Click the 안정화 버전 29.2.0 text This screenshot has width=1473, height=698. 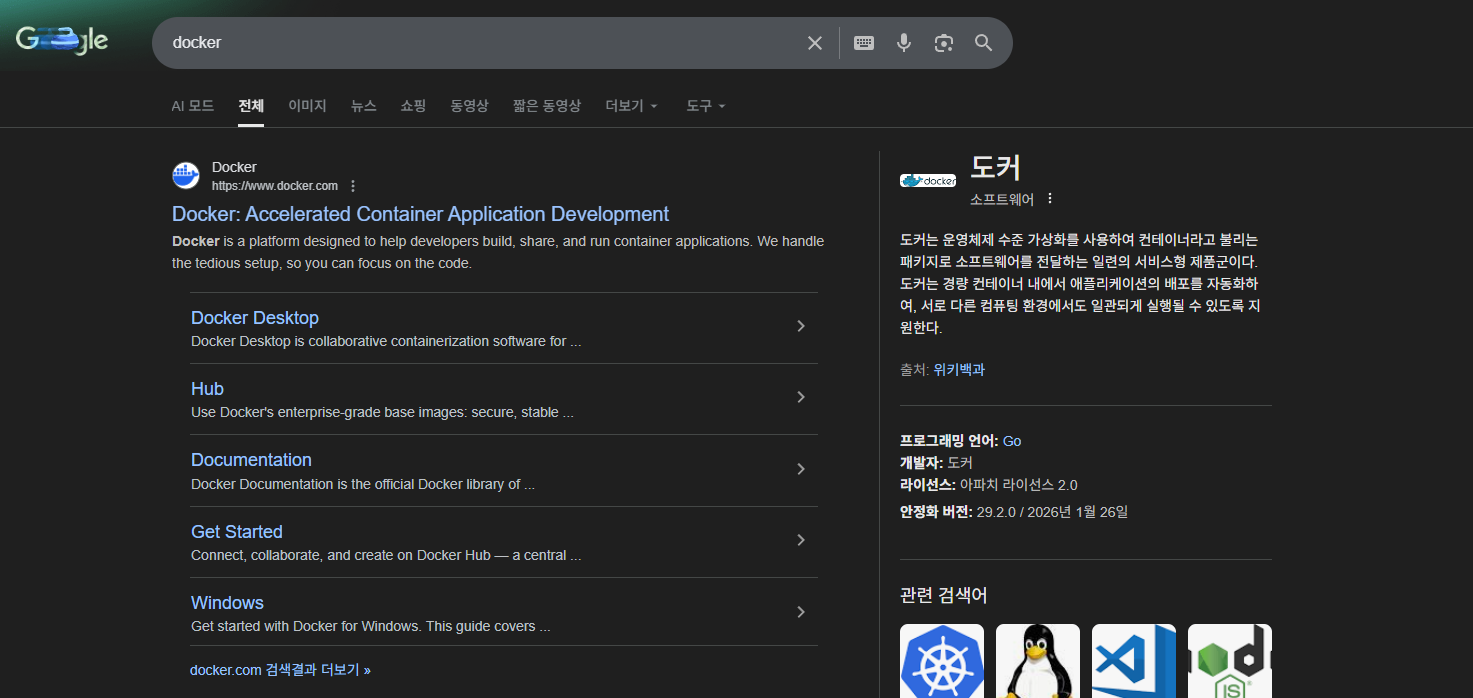1014,512
